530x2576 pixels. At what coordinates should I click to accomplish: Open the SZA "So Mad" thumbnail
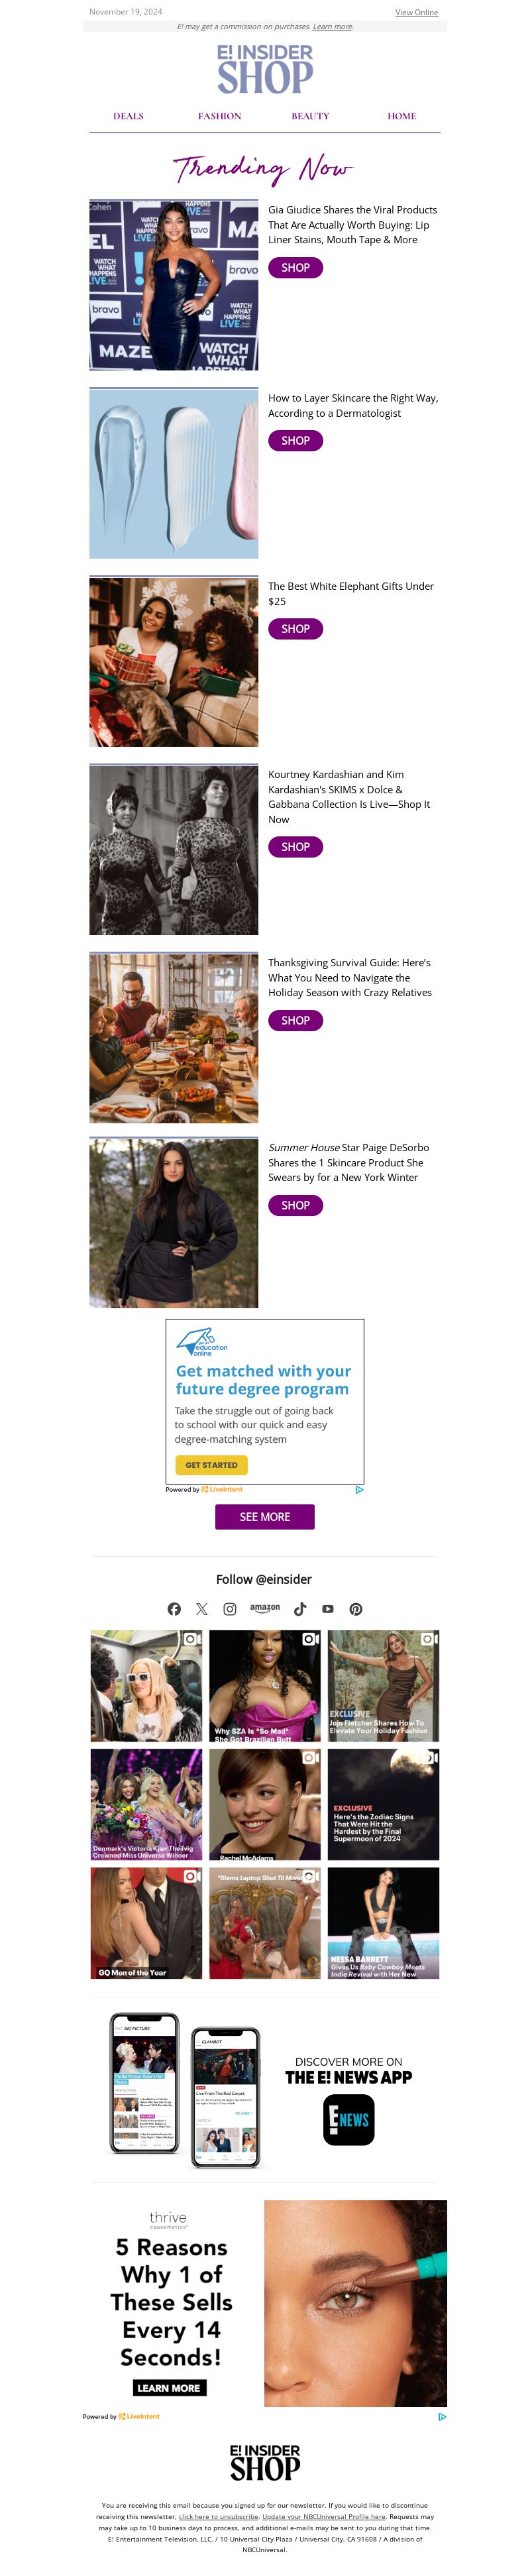pyautogui.click(x=265, y=1686)
